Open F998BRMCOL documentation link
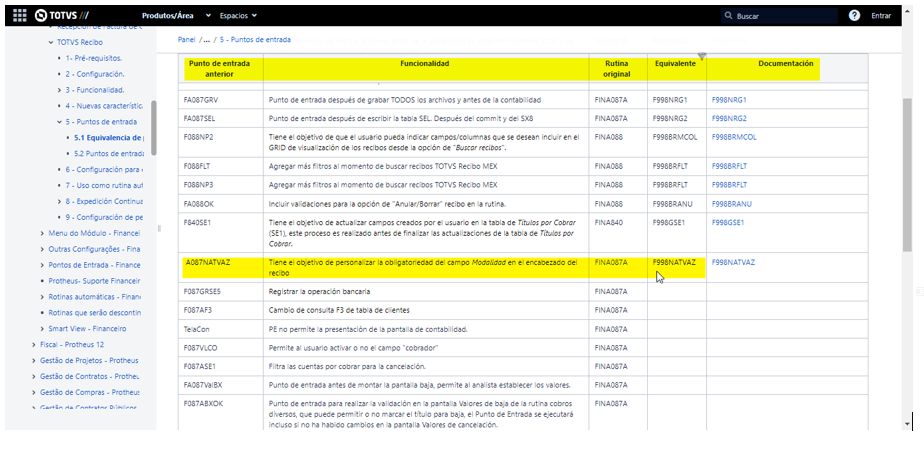 [x=734, y=137]
